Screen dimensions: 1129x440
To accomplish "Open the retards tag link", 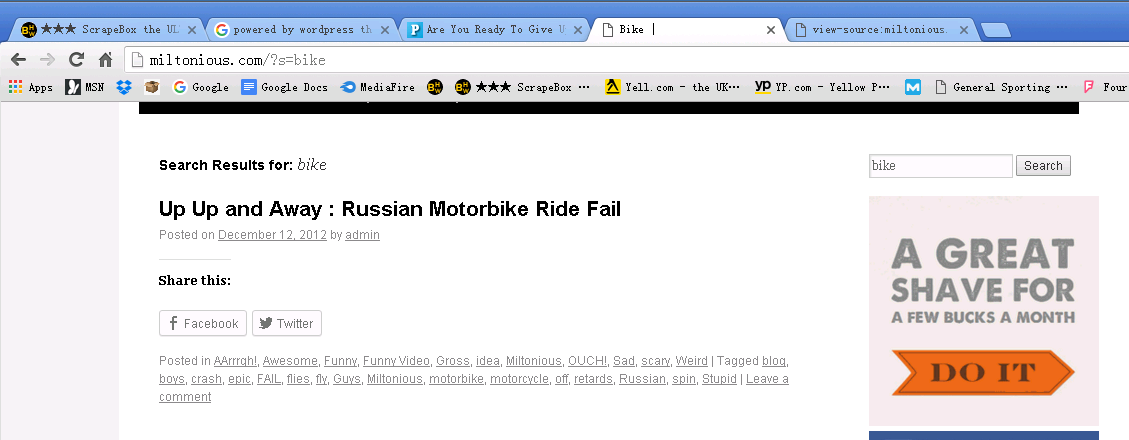I will [593, 379].
